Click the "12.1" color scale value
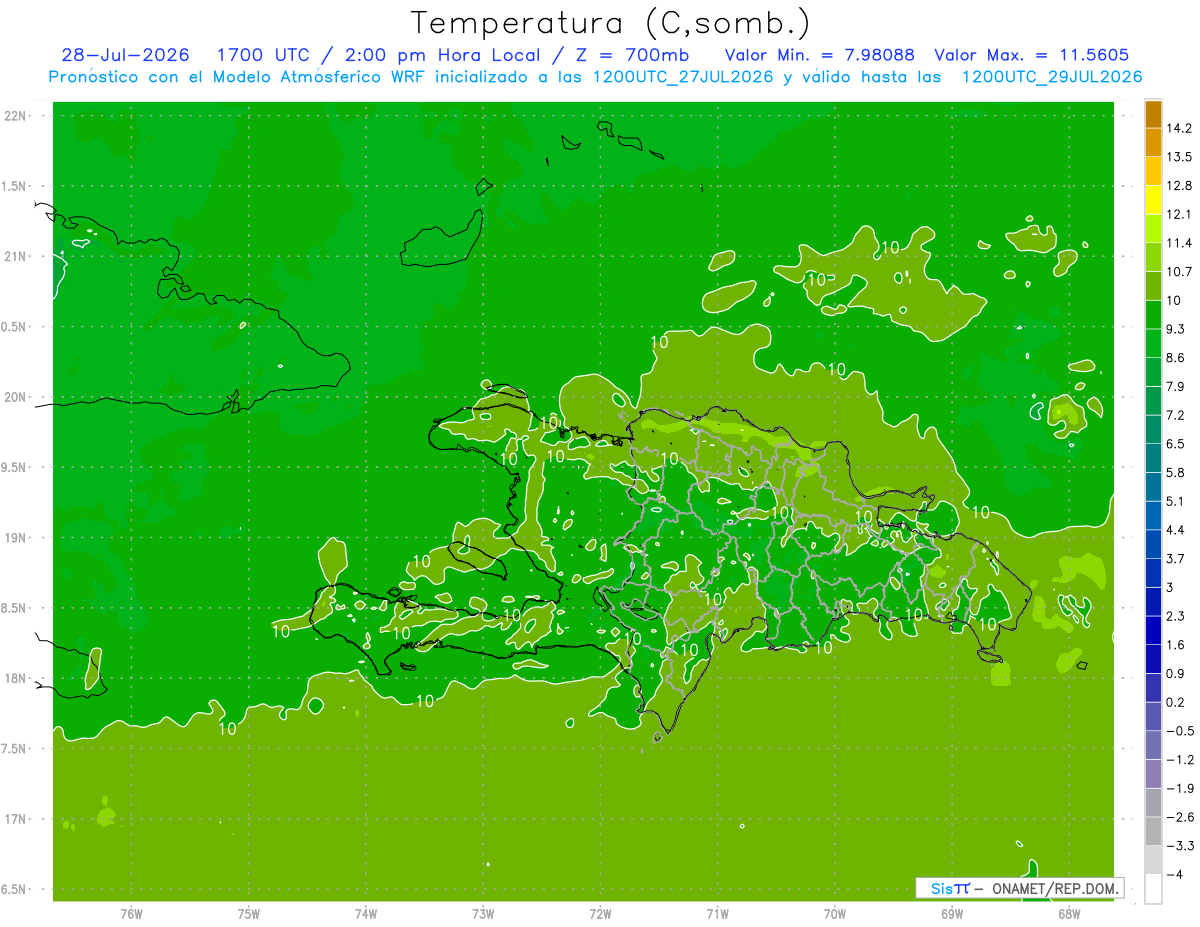The height and width of the screenshot is (927, 1200). click(1180, 214)
